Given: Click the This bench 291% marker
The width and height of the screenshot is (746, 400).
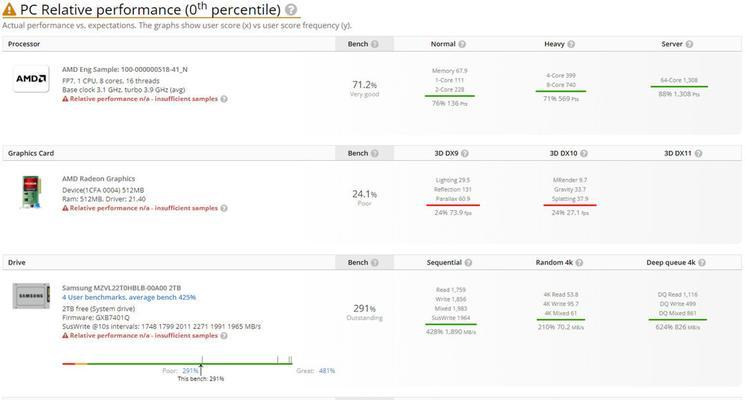Looking at the screenshot, I should tap(201, 379).
